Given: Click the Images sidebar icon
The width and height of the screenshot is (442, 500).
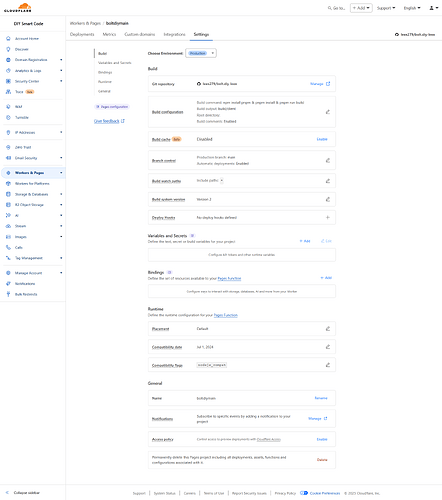Looking at the screenshot, I should pos(8,237).
